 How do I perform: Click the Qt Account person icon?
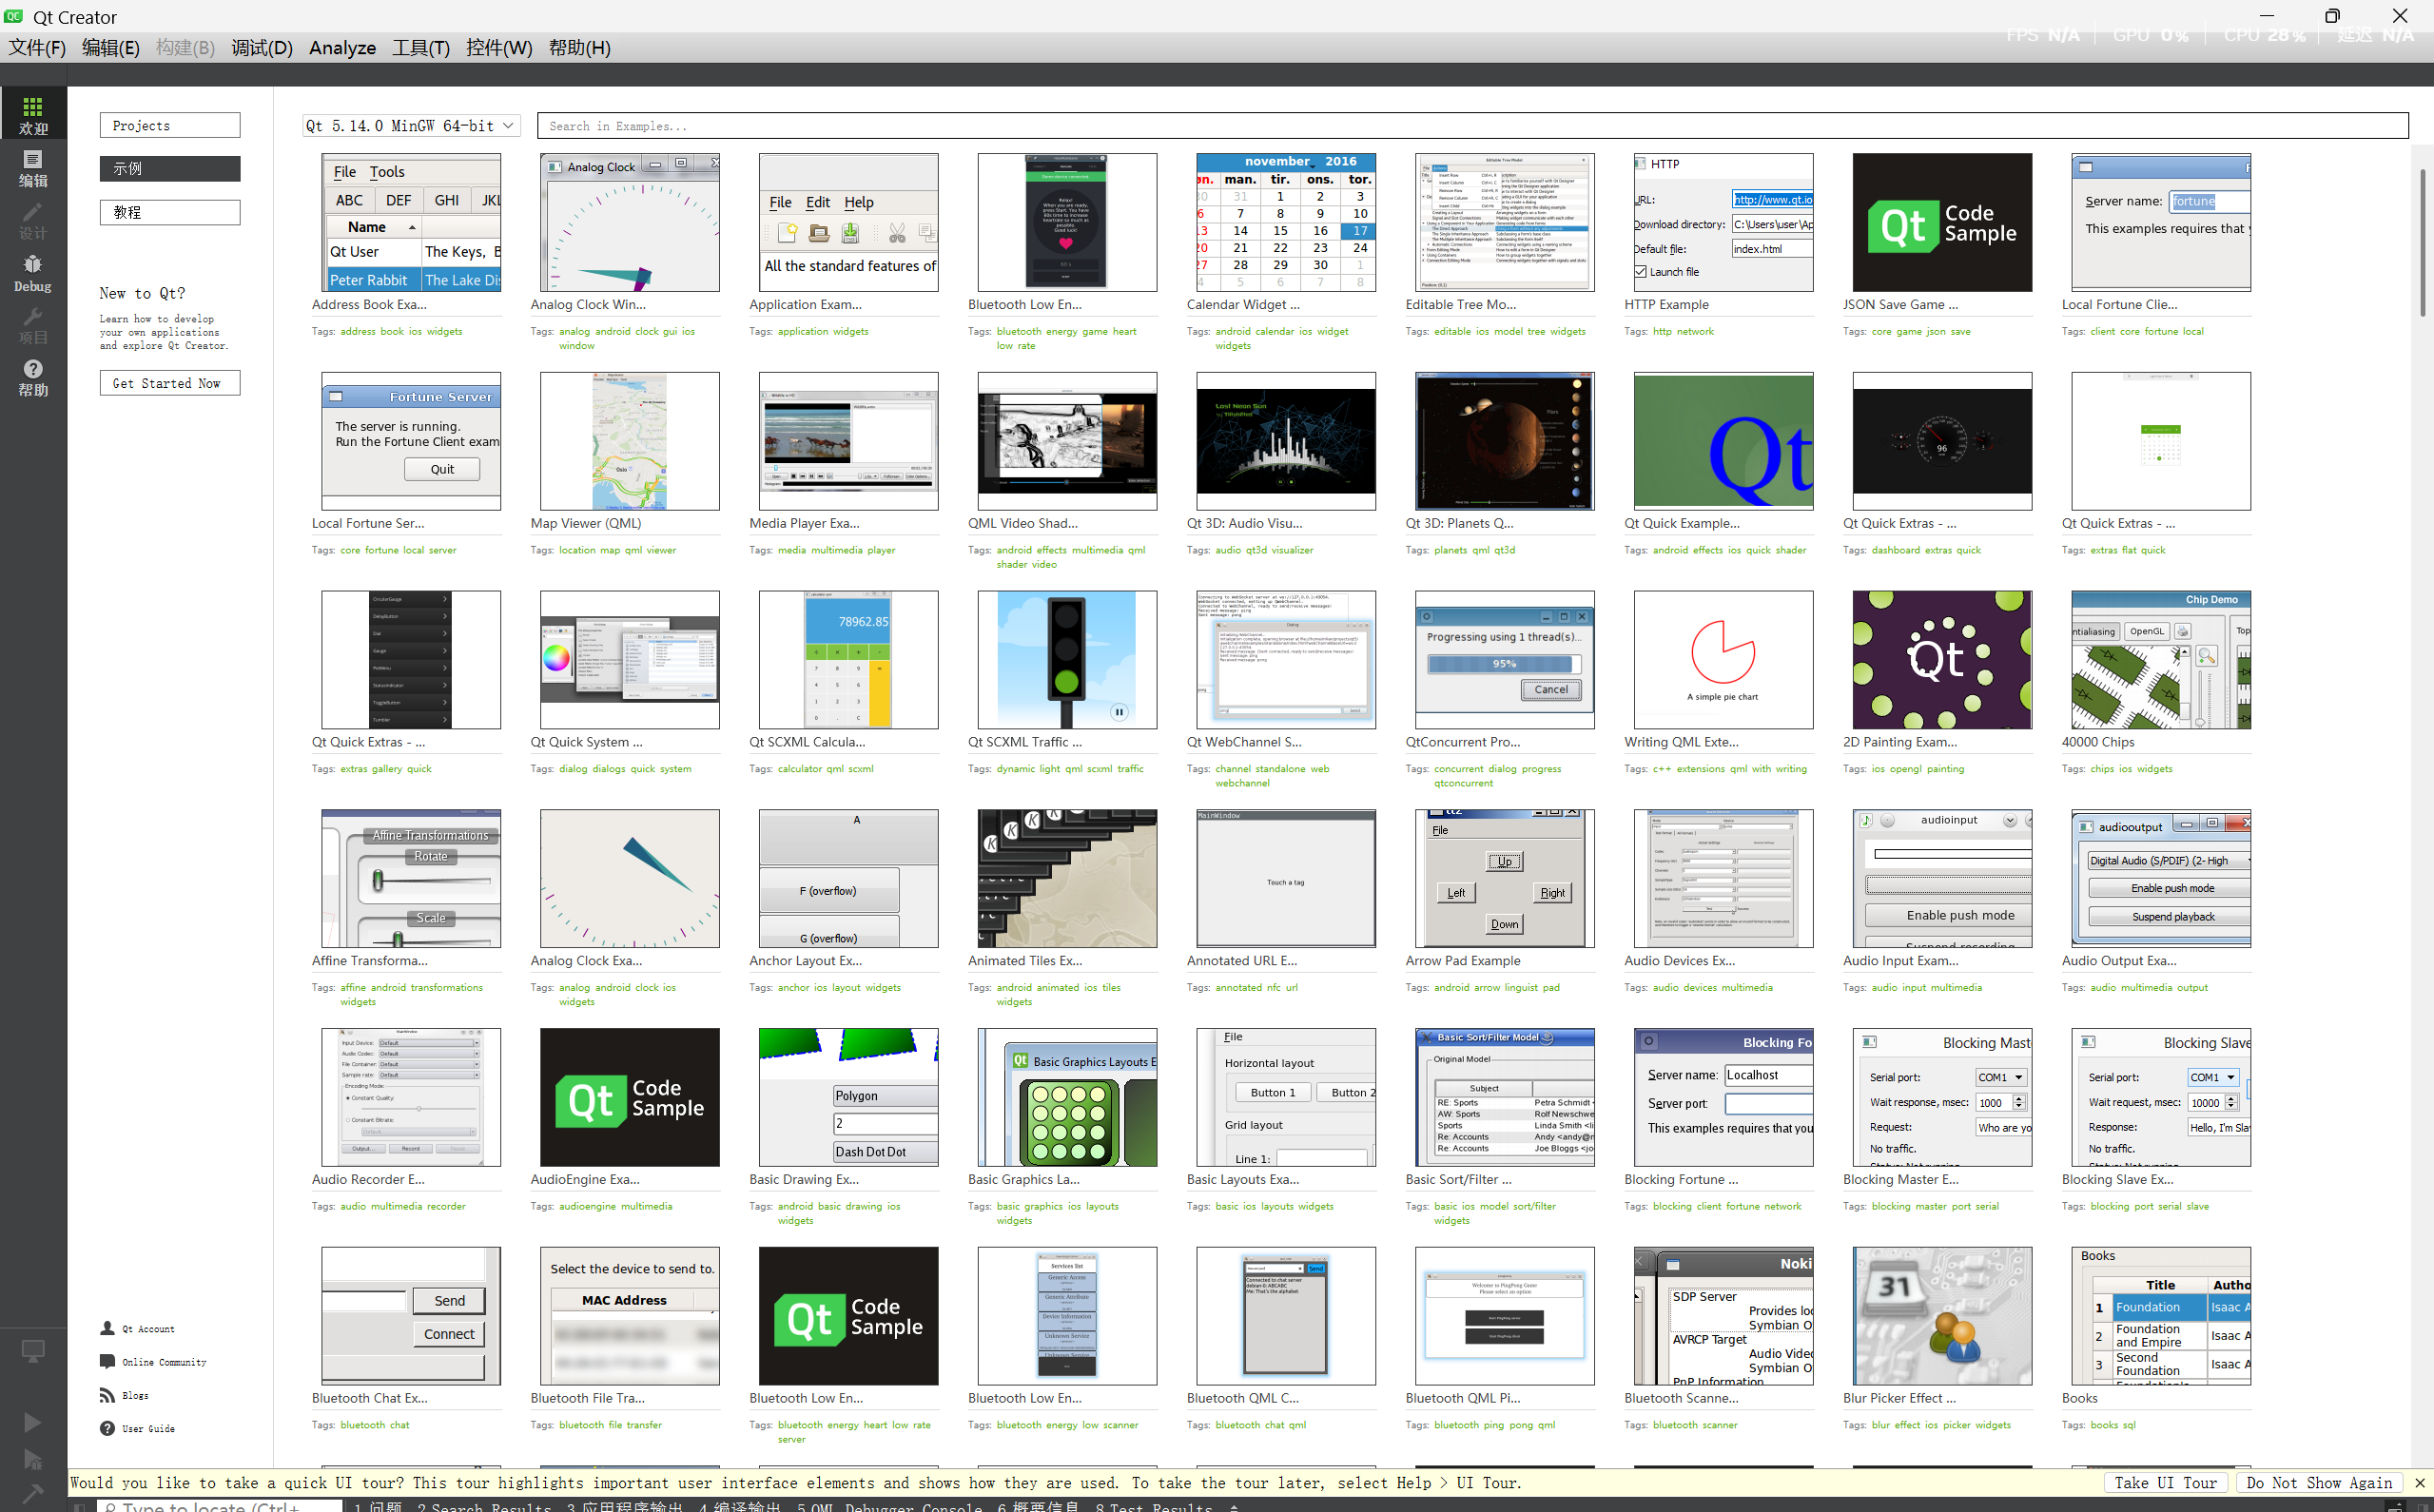click(107, 1328)
